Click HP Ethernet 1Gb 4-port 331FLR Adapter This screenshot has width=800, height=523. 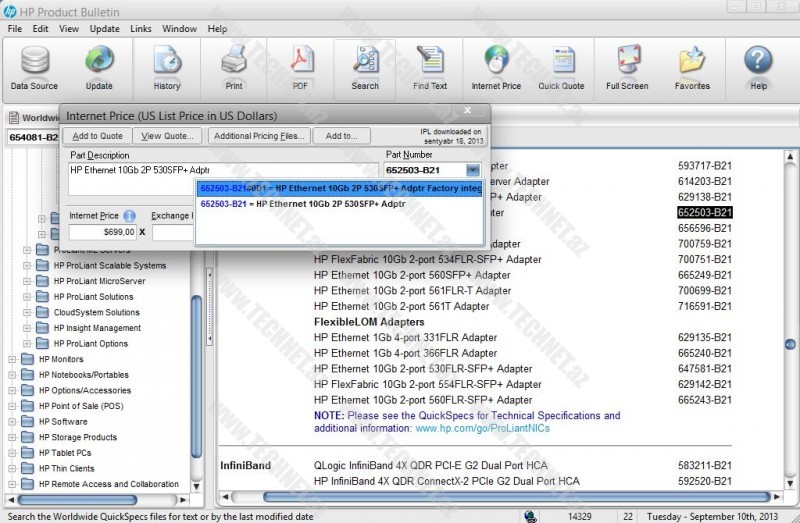[x=405, y=338]
